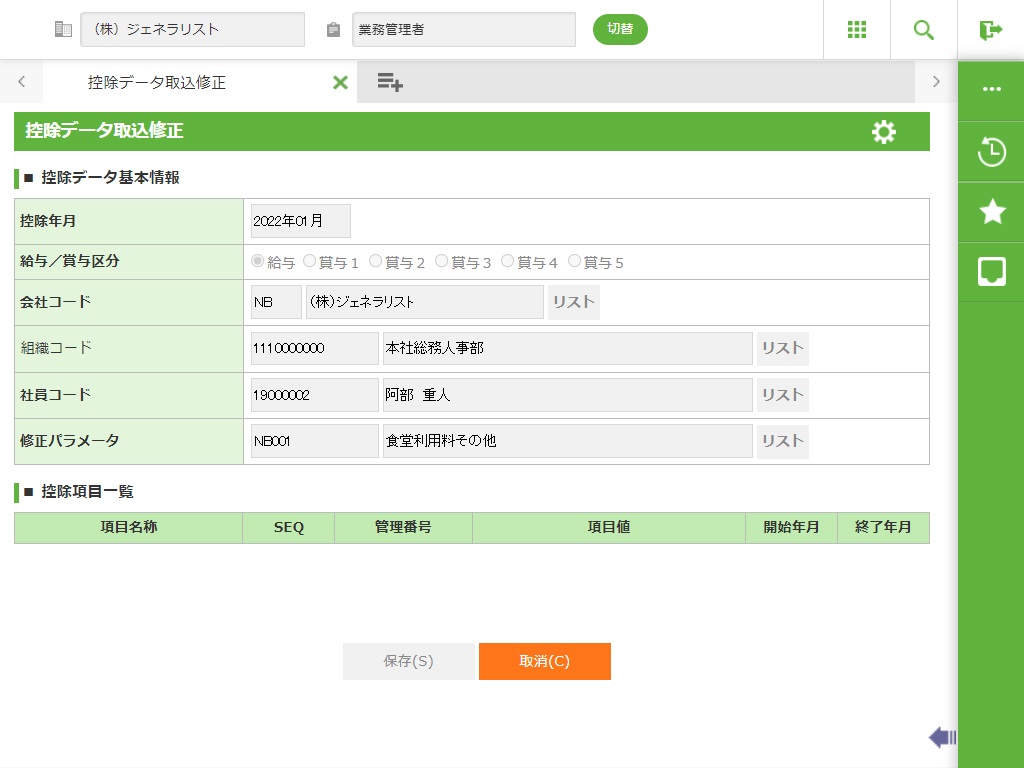Click the search magnifier icon
This screenshot has height=768, width=1024.
click(x=924, y=30)
